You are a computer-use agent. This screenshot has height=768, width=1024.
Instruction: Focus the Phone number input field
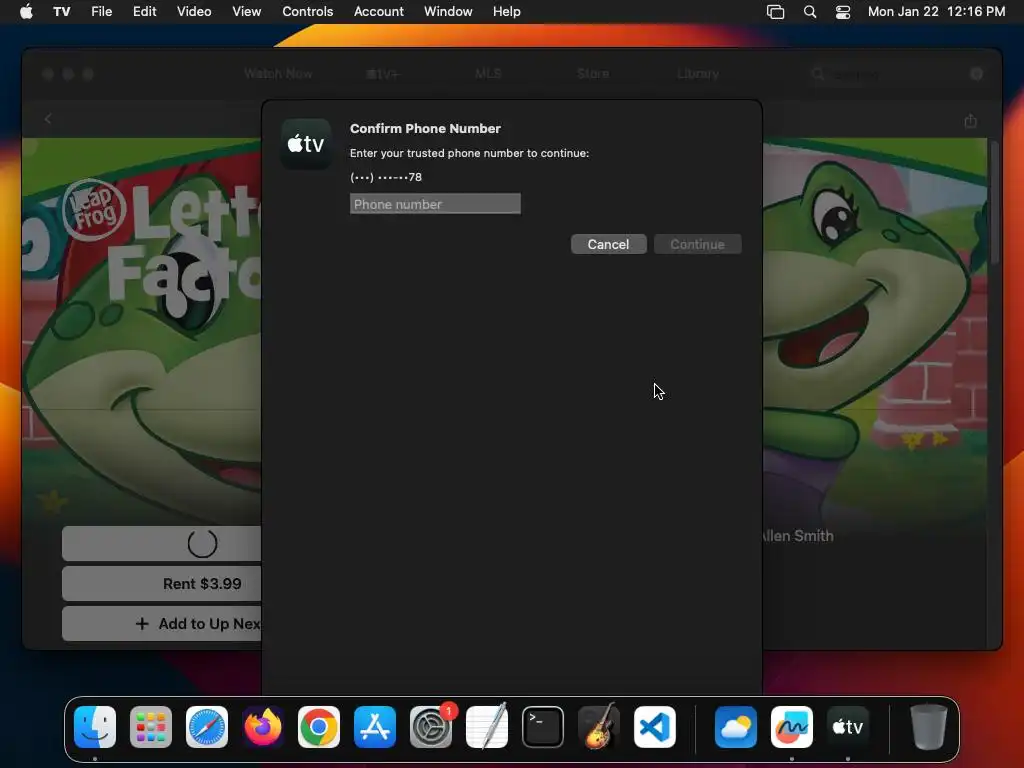pos(435,204)
